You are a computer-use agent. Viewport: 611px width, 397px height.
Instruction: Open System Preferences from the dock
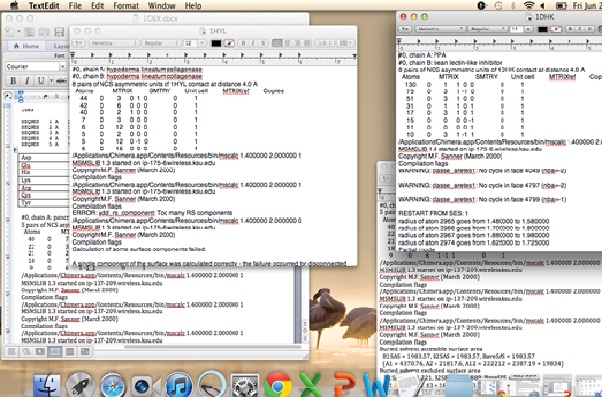coord(245,386)
